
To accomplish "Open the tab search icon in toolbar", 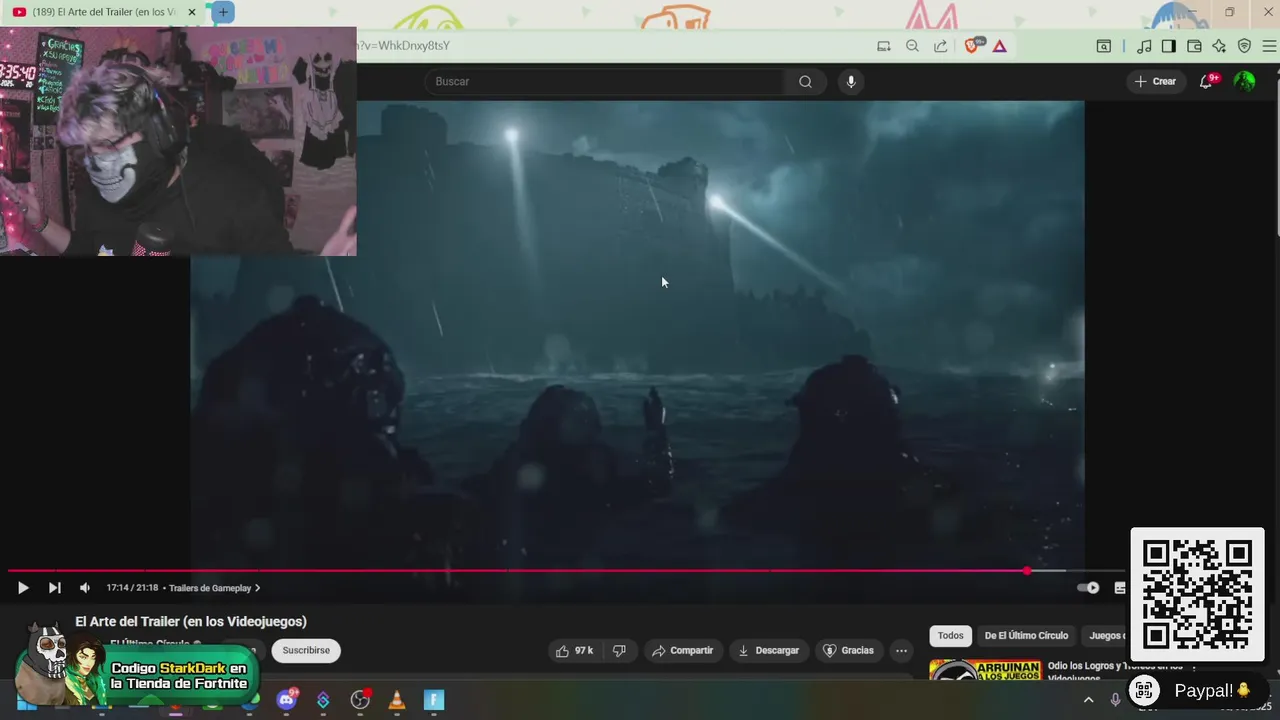I will coord(1104,46).
